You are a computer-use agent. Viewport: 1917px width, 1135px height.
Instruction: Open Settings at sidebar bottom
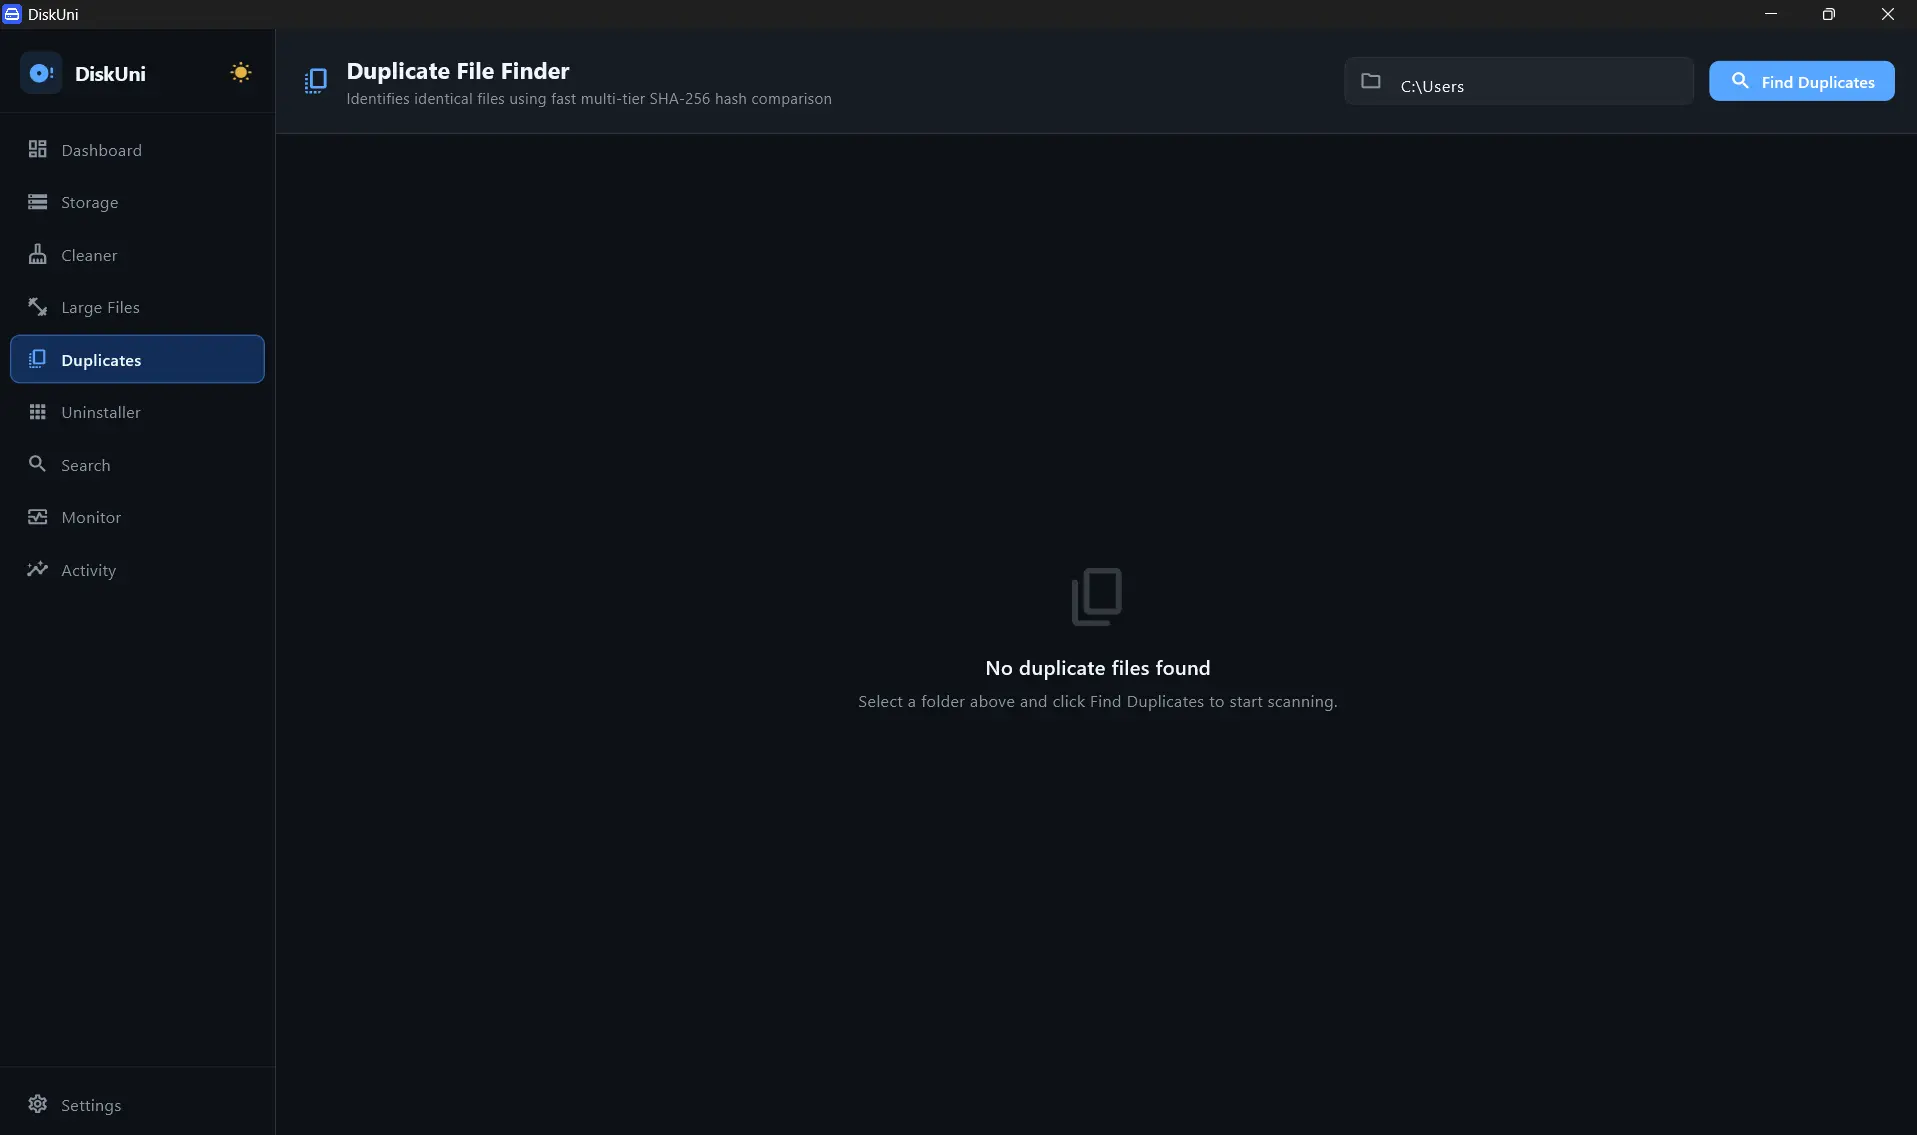(137, 1104)
